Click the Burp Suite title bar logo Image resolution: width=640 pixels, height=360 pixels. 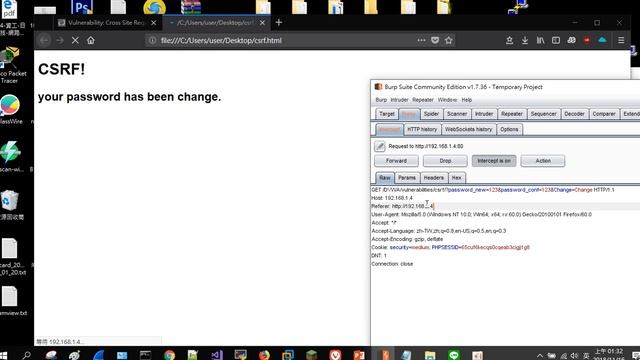(378, 87)
